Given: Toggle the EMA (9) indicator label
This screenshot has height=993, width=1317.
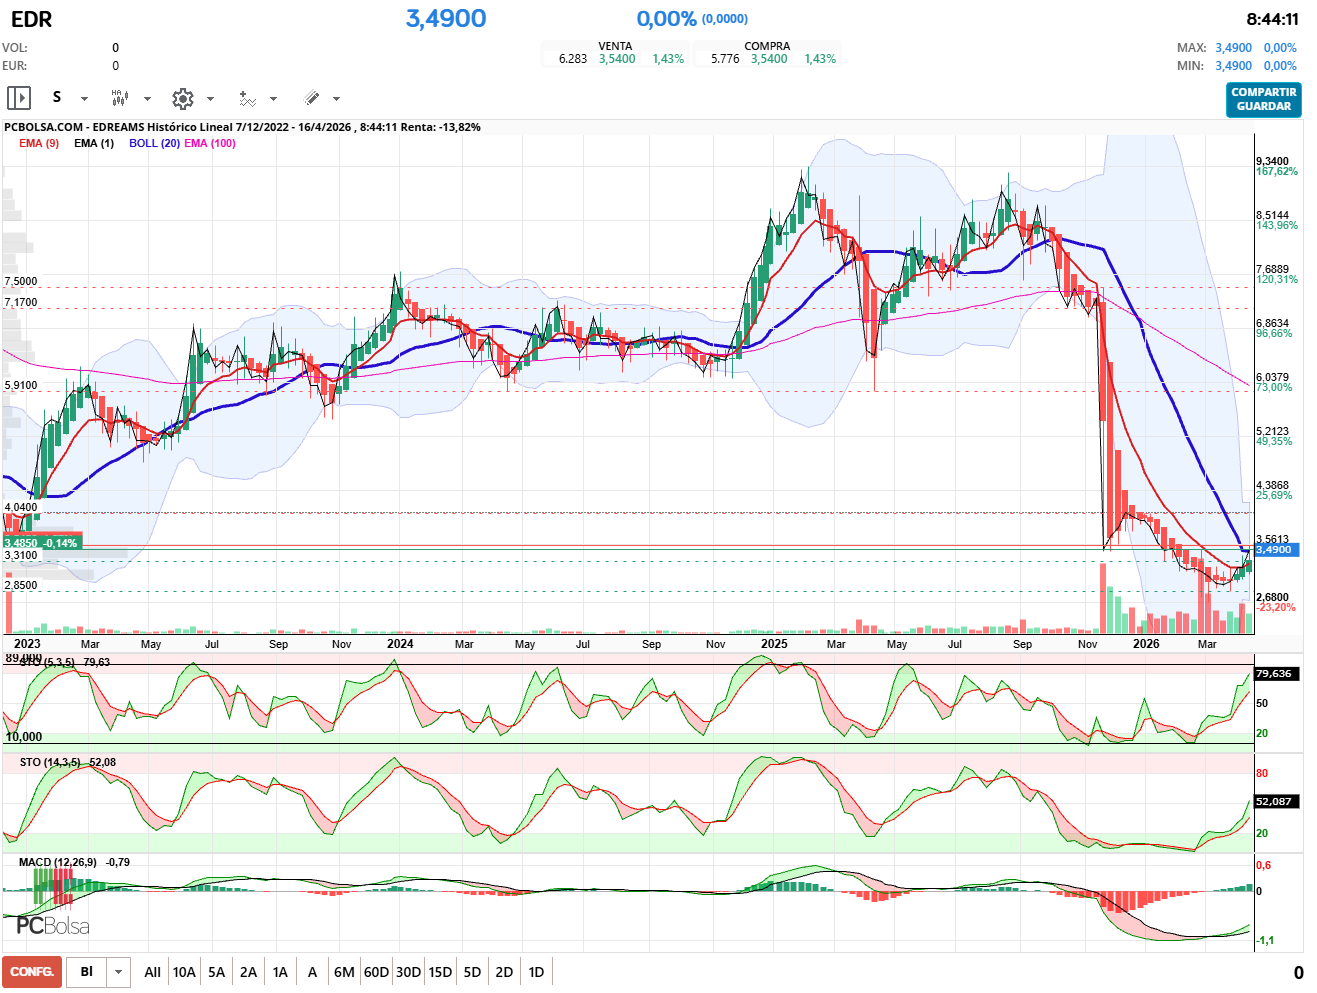Looking at the screenshot, I should click(39, 143).
